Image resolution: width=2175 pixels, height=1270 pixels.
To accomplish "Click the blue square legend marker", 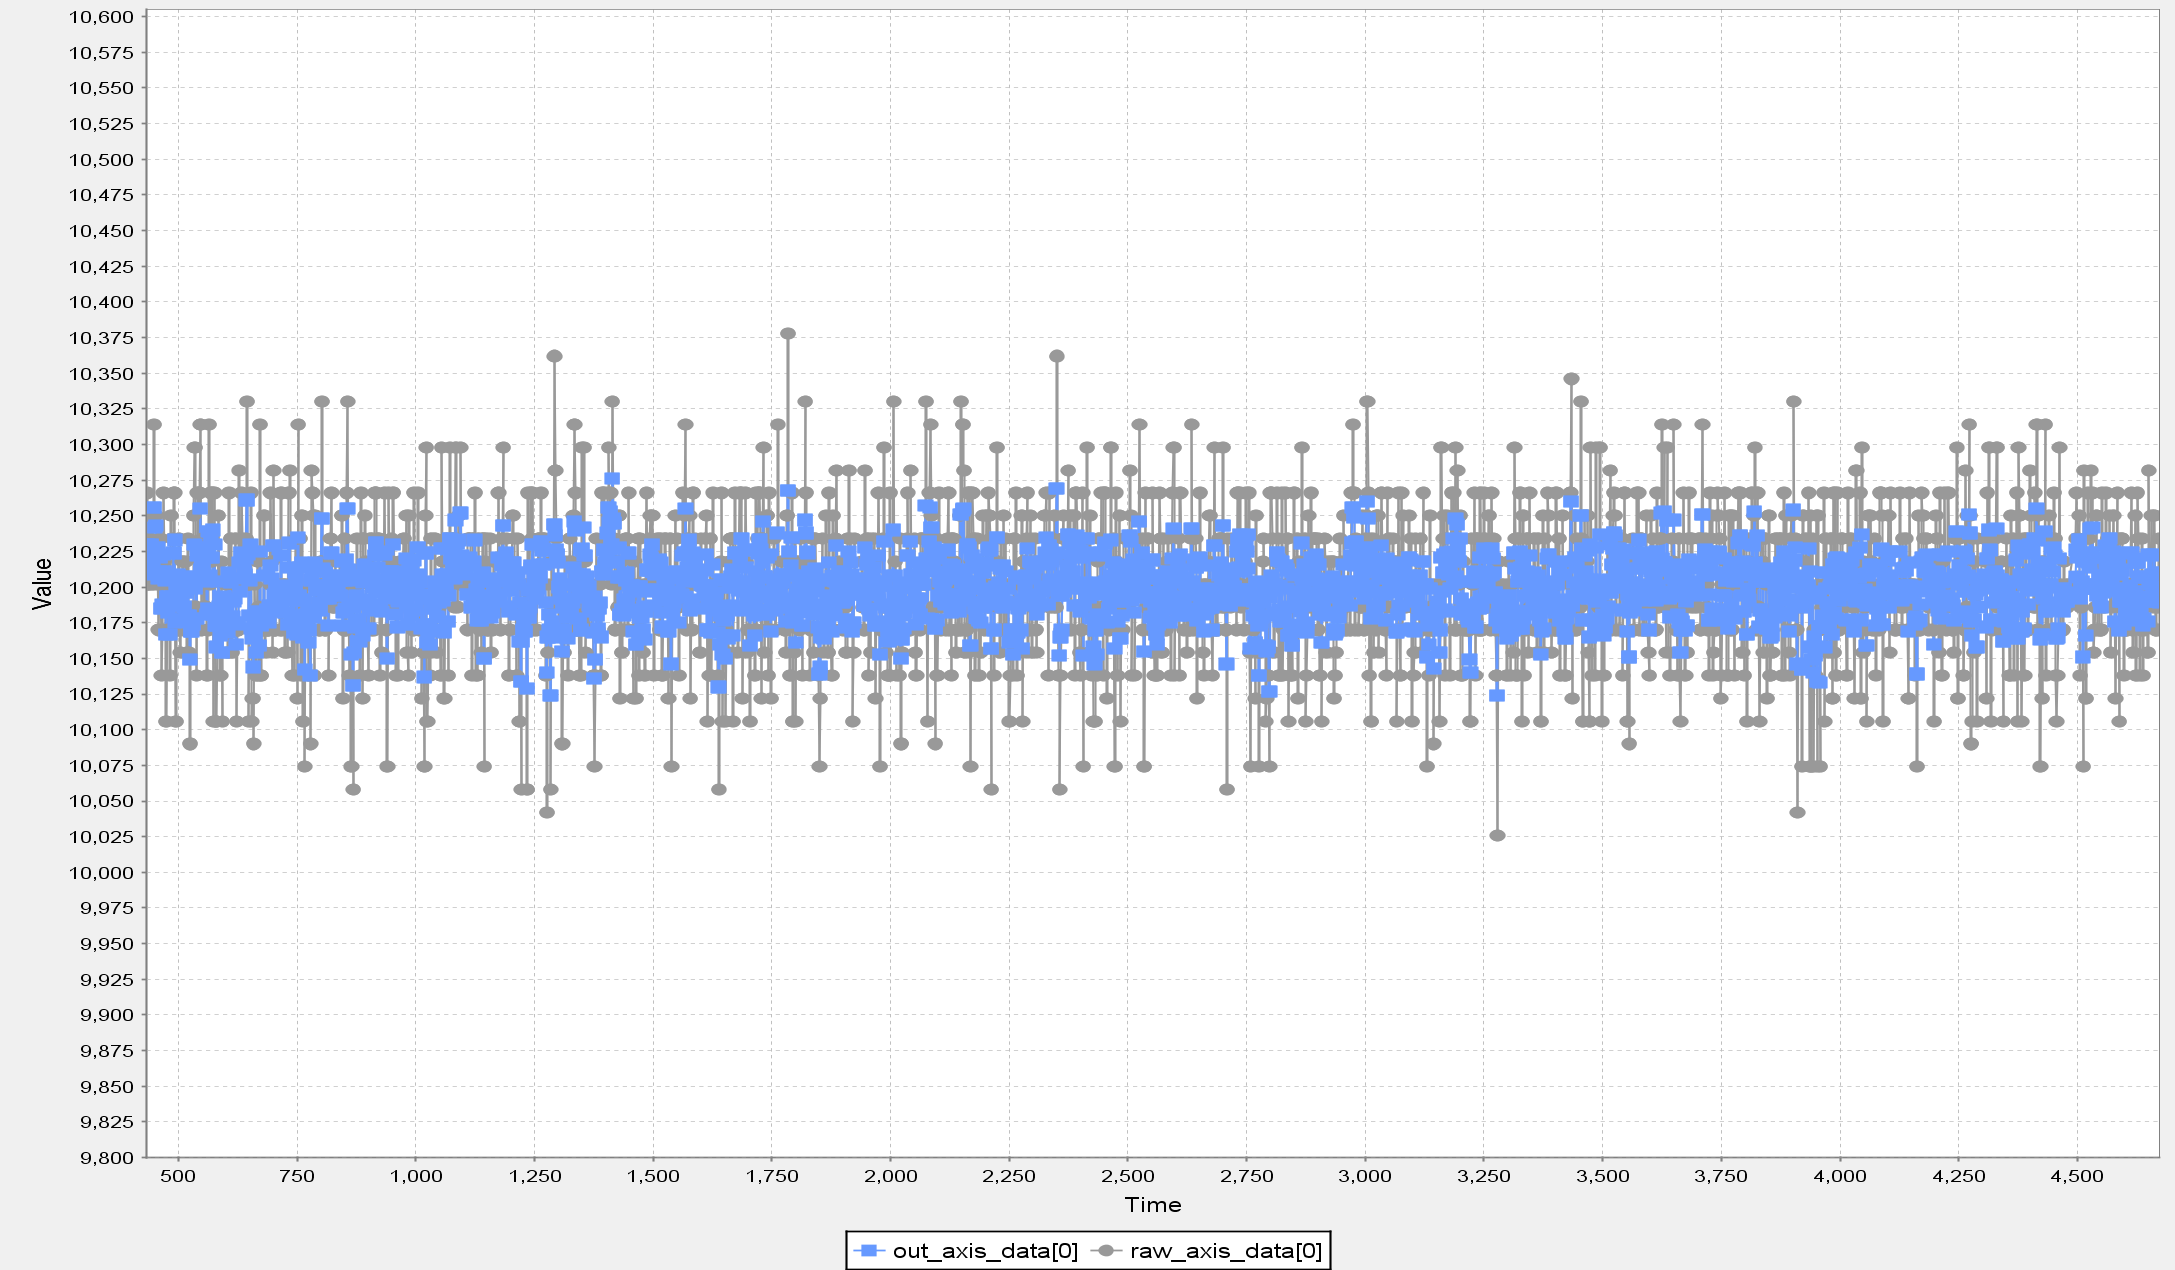I will [868, 1251].
